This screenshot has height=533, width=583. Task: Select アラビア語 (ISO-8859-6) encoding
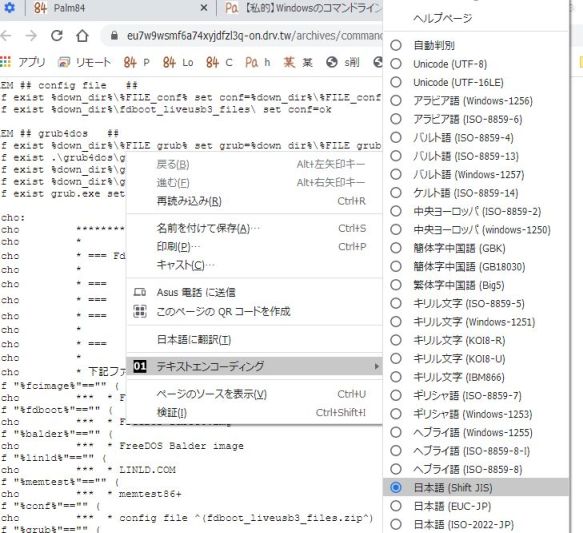click(x=476, y=119)
